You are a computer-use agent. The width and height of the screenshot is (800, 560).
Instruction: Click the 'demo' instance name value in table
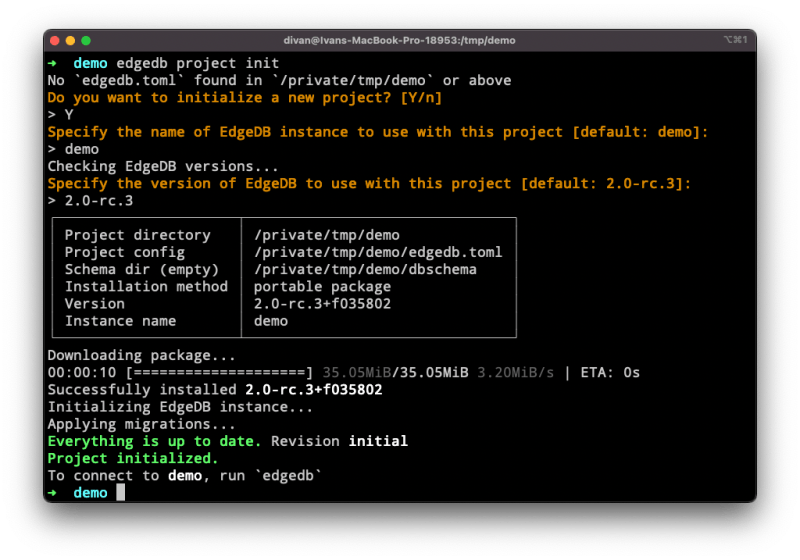pyautogui.click(x=271, y=321)
